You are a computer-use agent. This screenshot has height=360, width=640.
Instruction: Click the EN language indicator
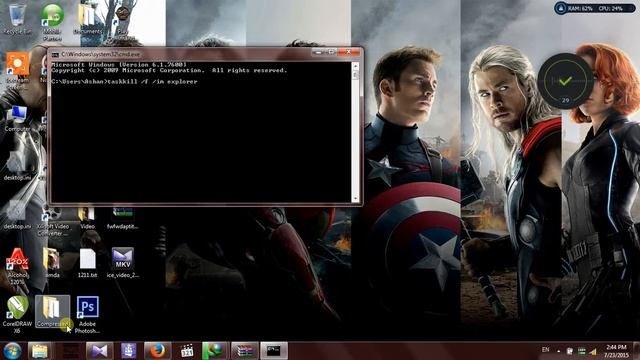coord(545,350)
